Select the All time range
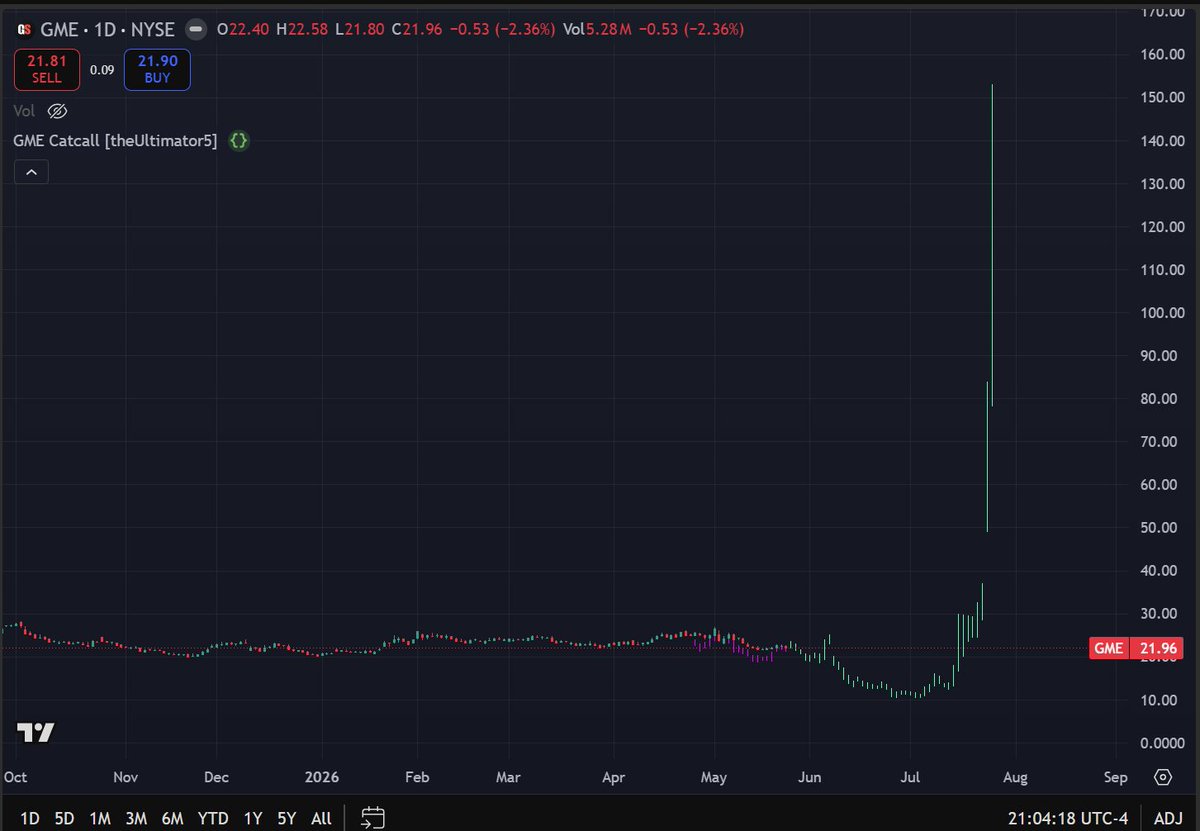Image resolution: width=1200 pixels, height=831 pixels. 321,818
